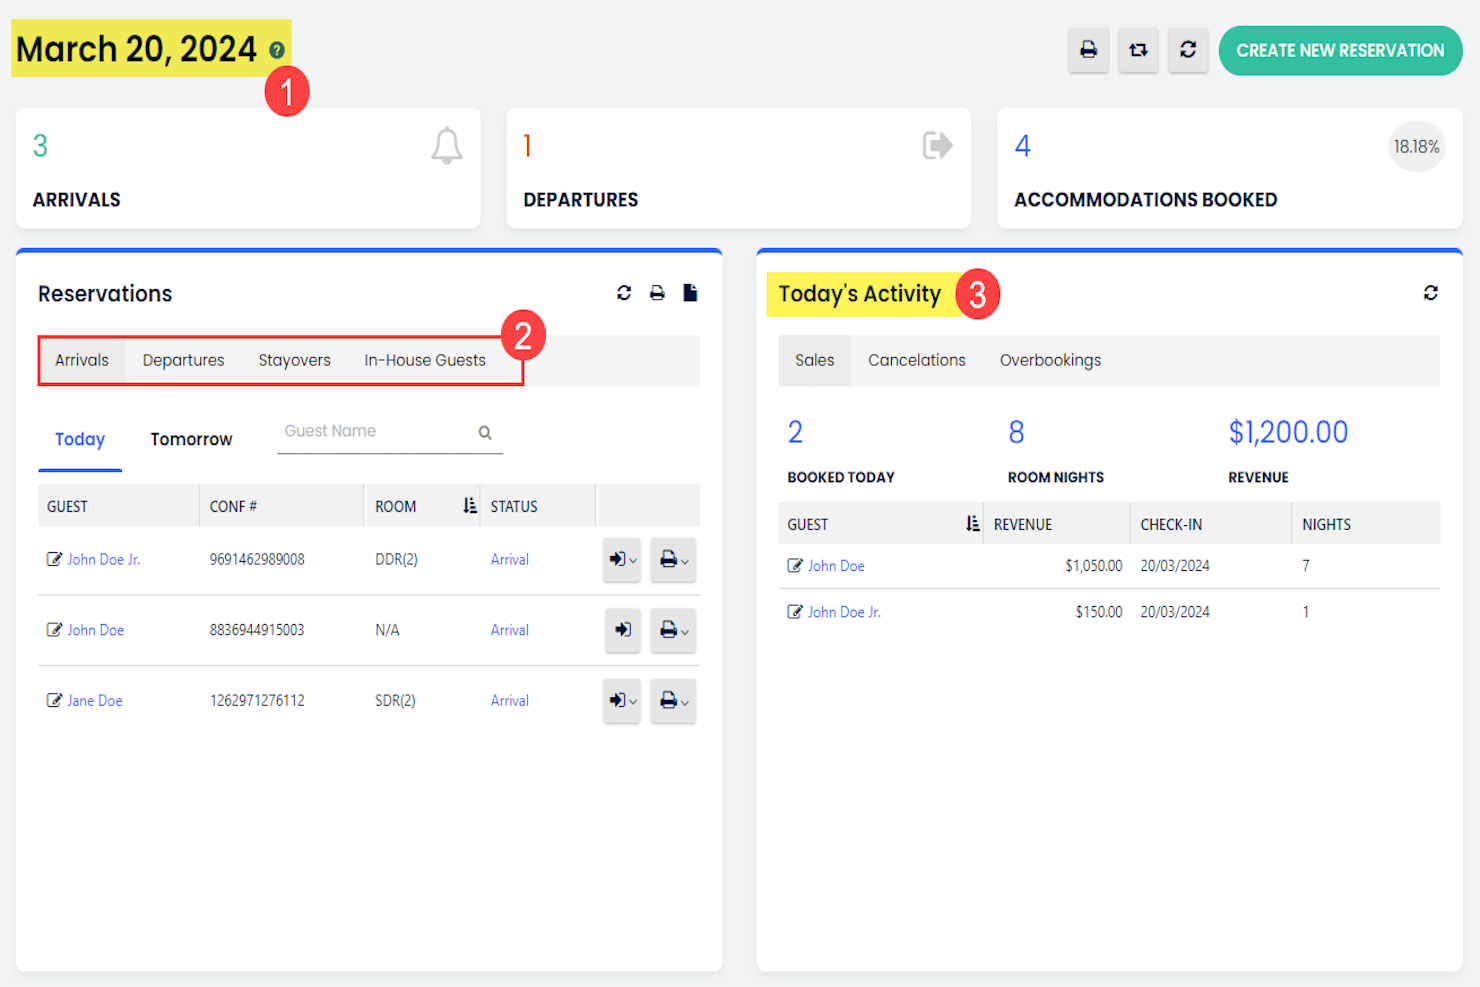The height and width of the screenshot is (987, 1480).
Task: Click the print icon in the top toolbar
Action: 1089,50
